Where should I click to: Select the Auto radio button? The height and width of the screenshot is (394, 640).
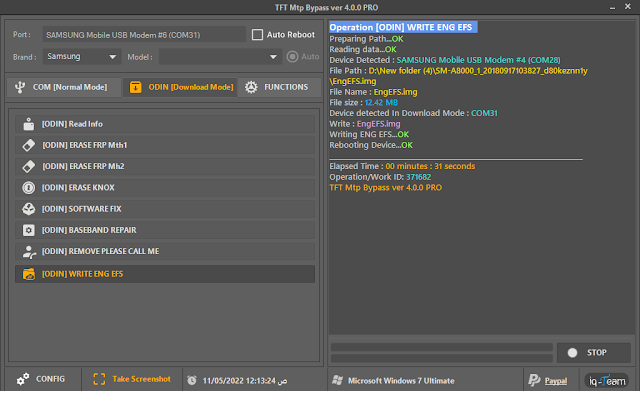pyautogui.click(x=292, y=57)
